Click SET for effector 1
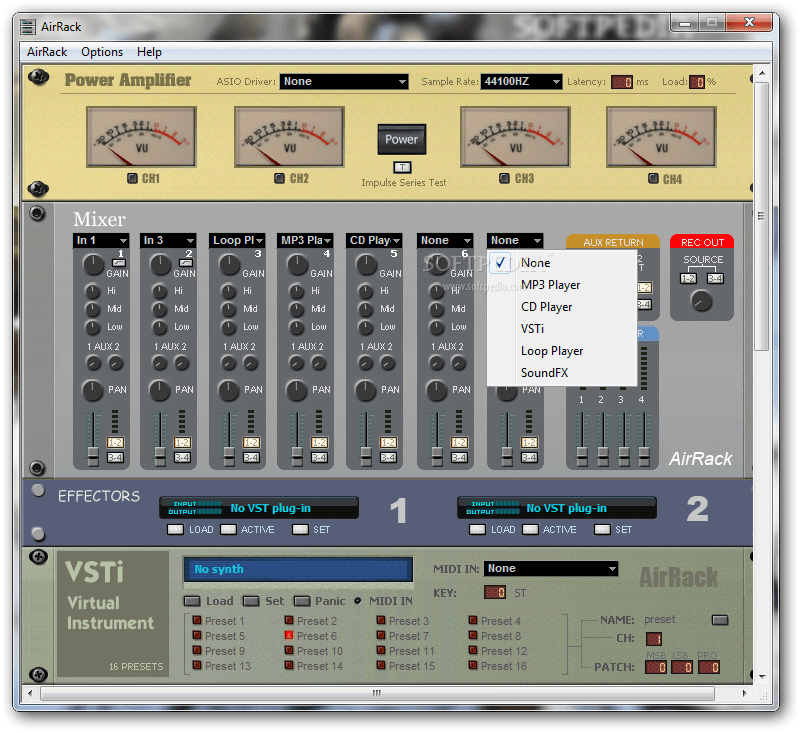The height and width of the screenshot is (732, 800). (300, 529)
